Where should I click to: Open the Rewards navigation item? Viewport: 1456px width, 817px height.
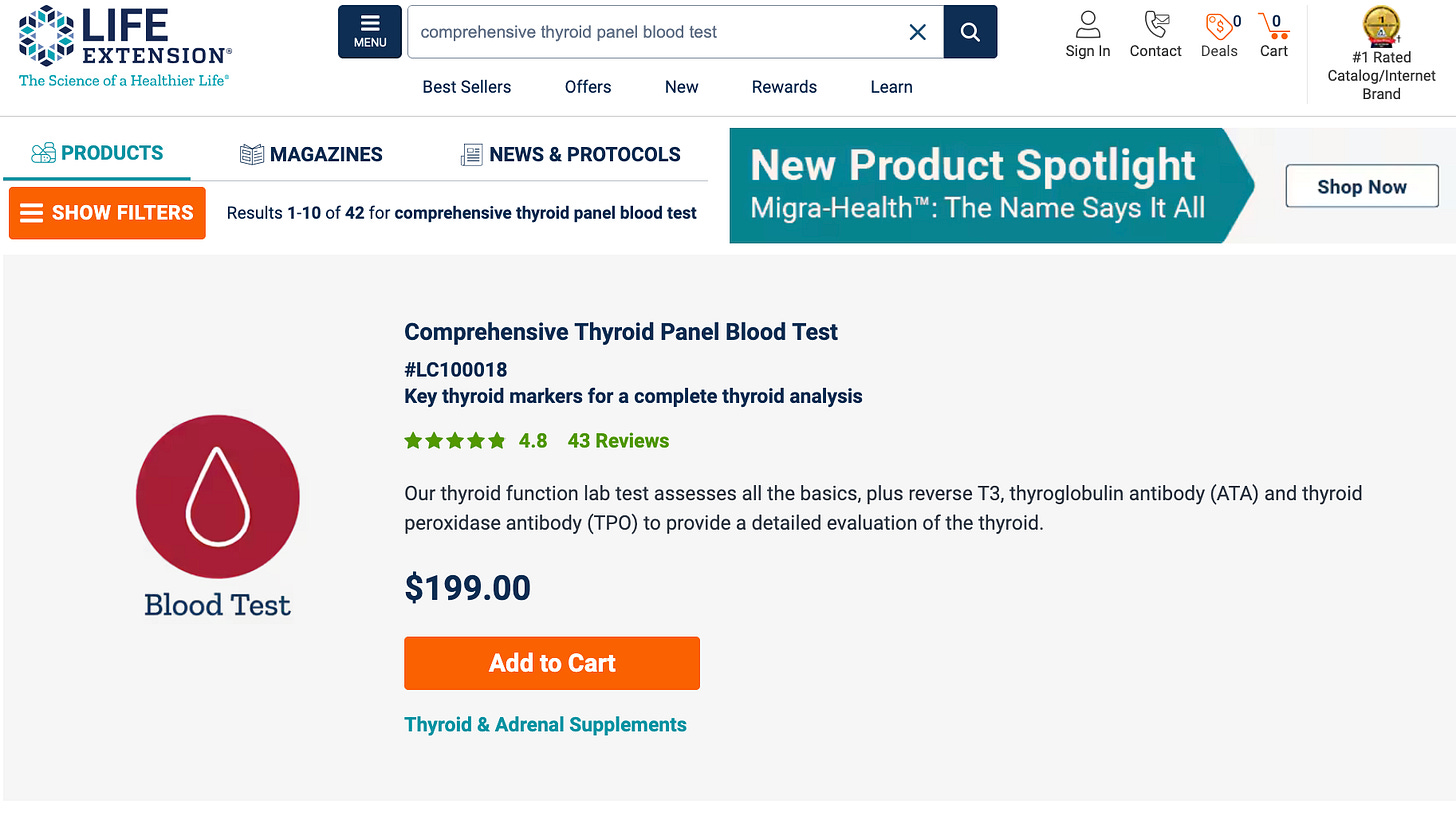[x=784, y=87]
